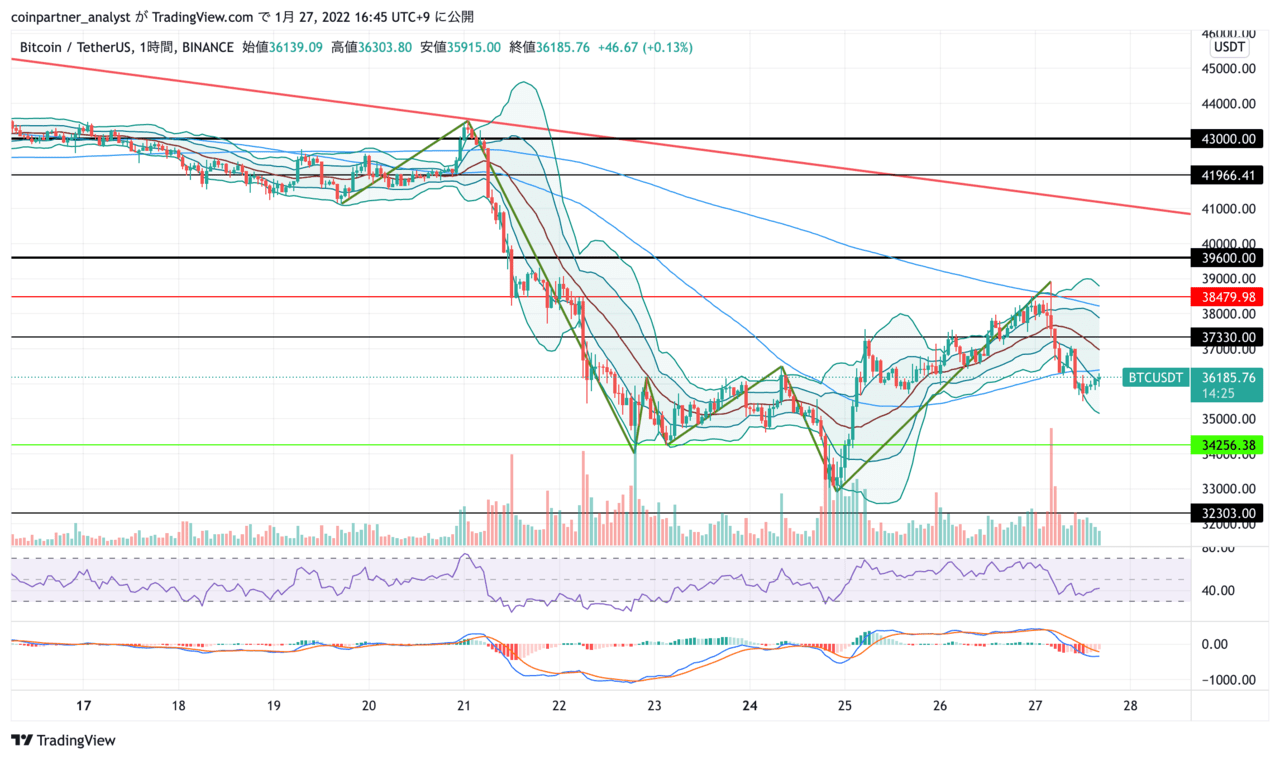Click the USDT currency label box

tap(1229, 47)
